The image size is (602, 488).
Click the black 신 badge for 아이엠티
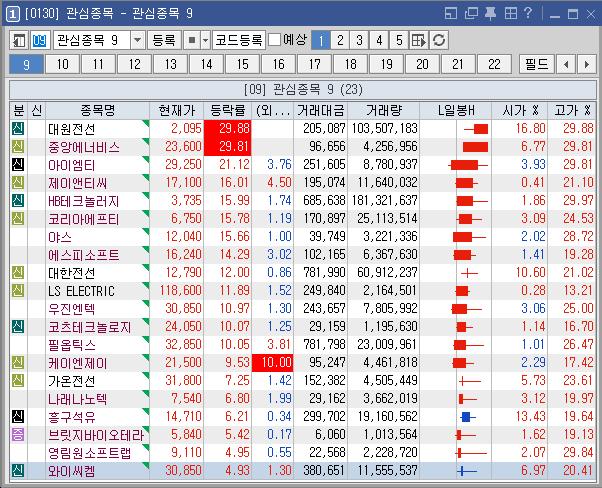click(x=18, y=164)
